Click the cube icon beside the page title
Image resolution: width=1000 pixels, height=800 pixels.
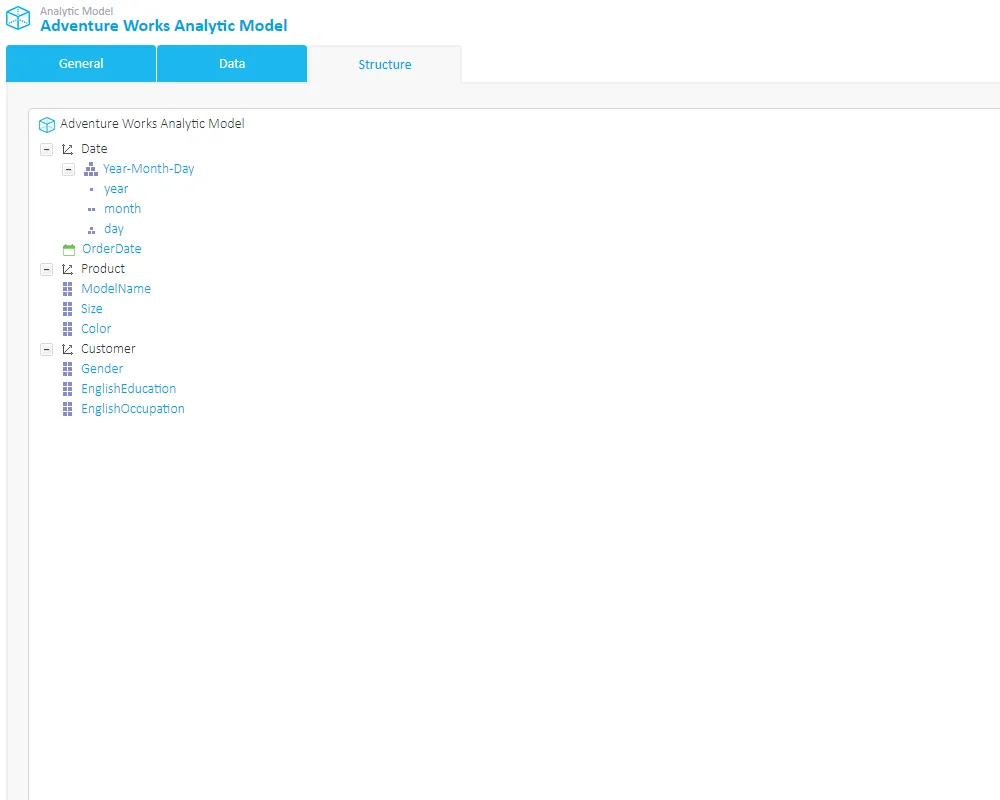[18, 18]
